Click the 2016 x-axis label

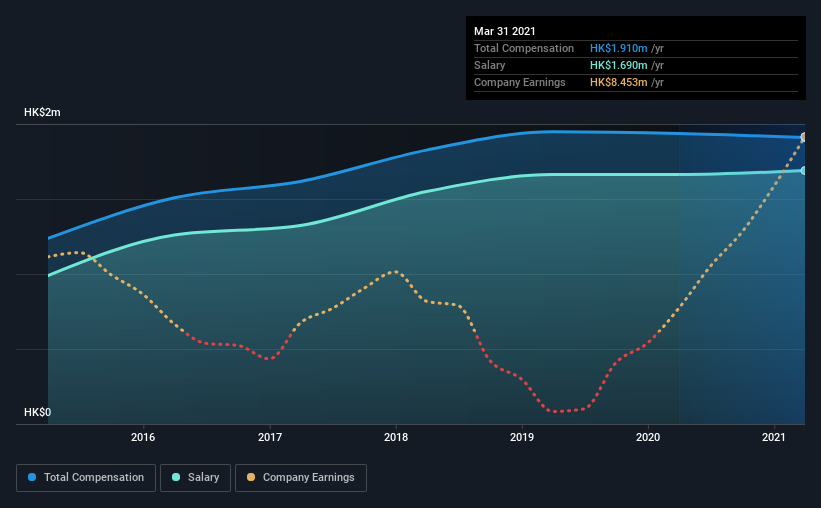143,437
